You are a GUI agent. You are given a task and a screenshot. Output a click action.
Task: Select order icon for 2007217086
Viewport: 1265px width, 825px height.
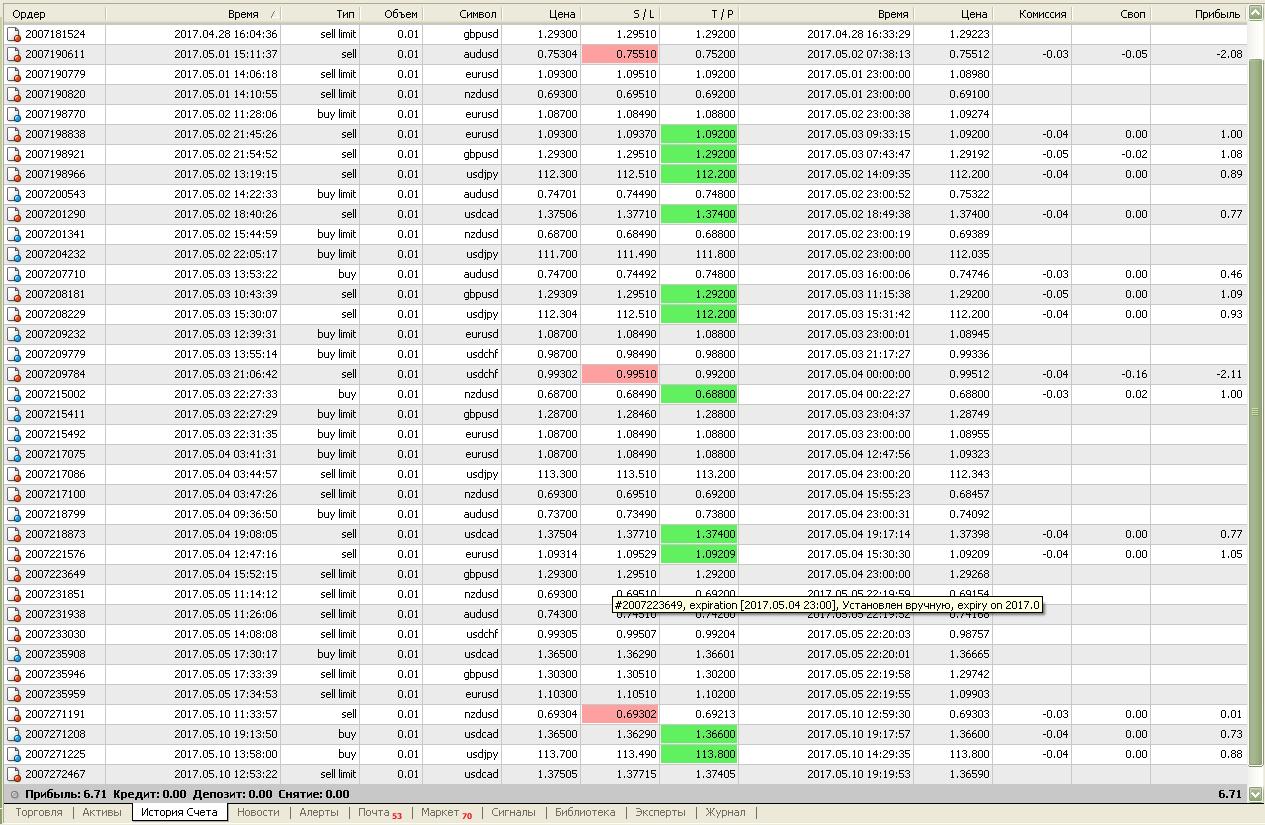pos(14,474)
